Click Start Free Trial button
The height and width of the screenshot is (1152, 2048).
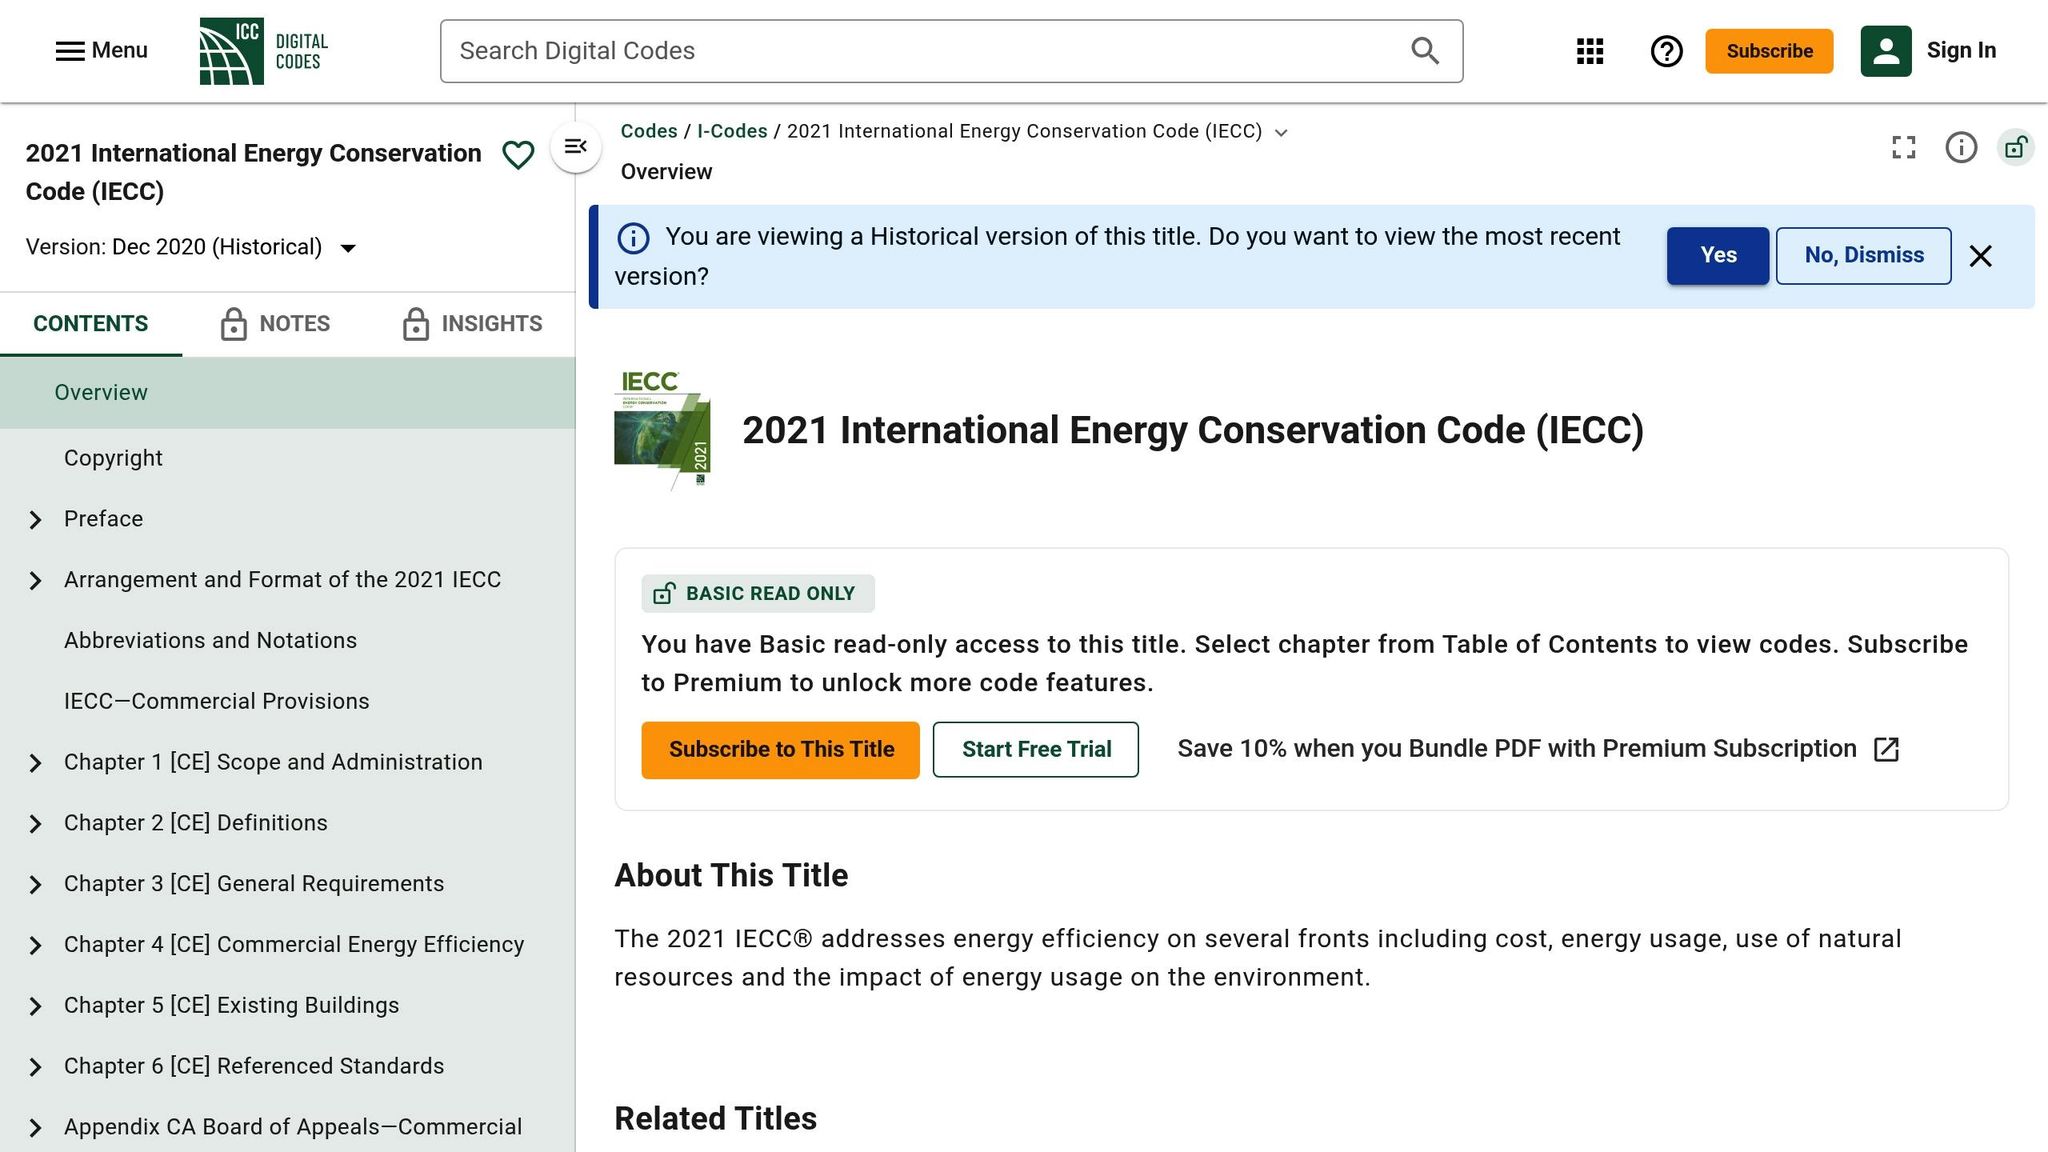coord(1036,750)
